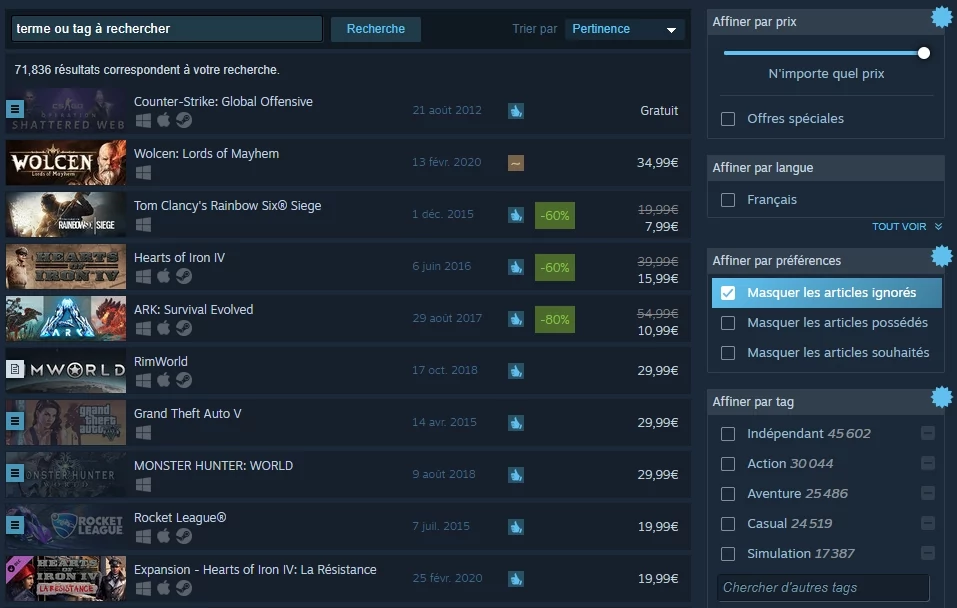Viewport: 957px width, 608px height.
Task: Check Masquer les articles possédés
Action: [728, 323]
